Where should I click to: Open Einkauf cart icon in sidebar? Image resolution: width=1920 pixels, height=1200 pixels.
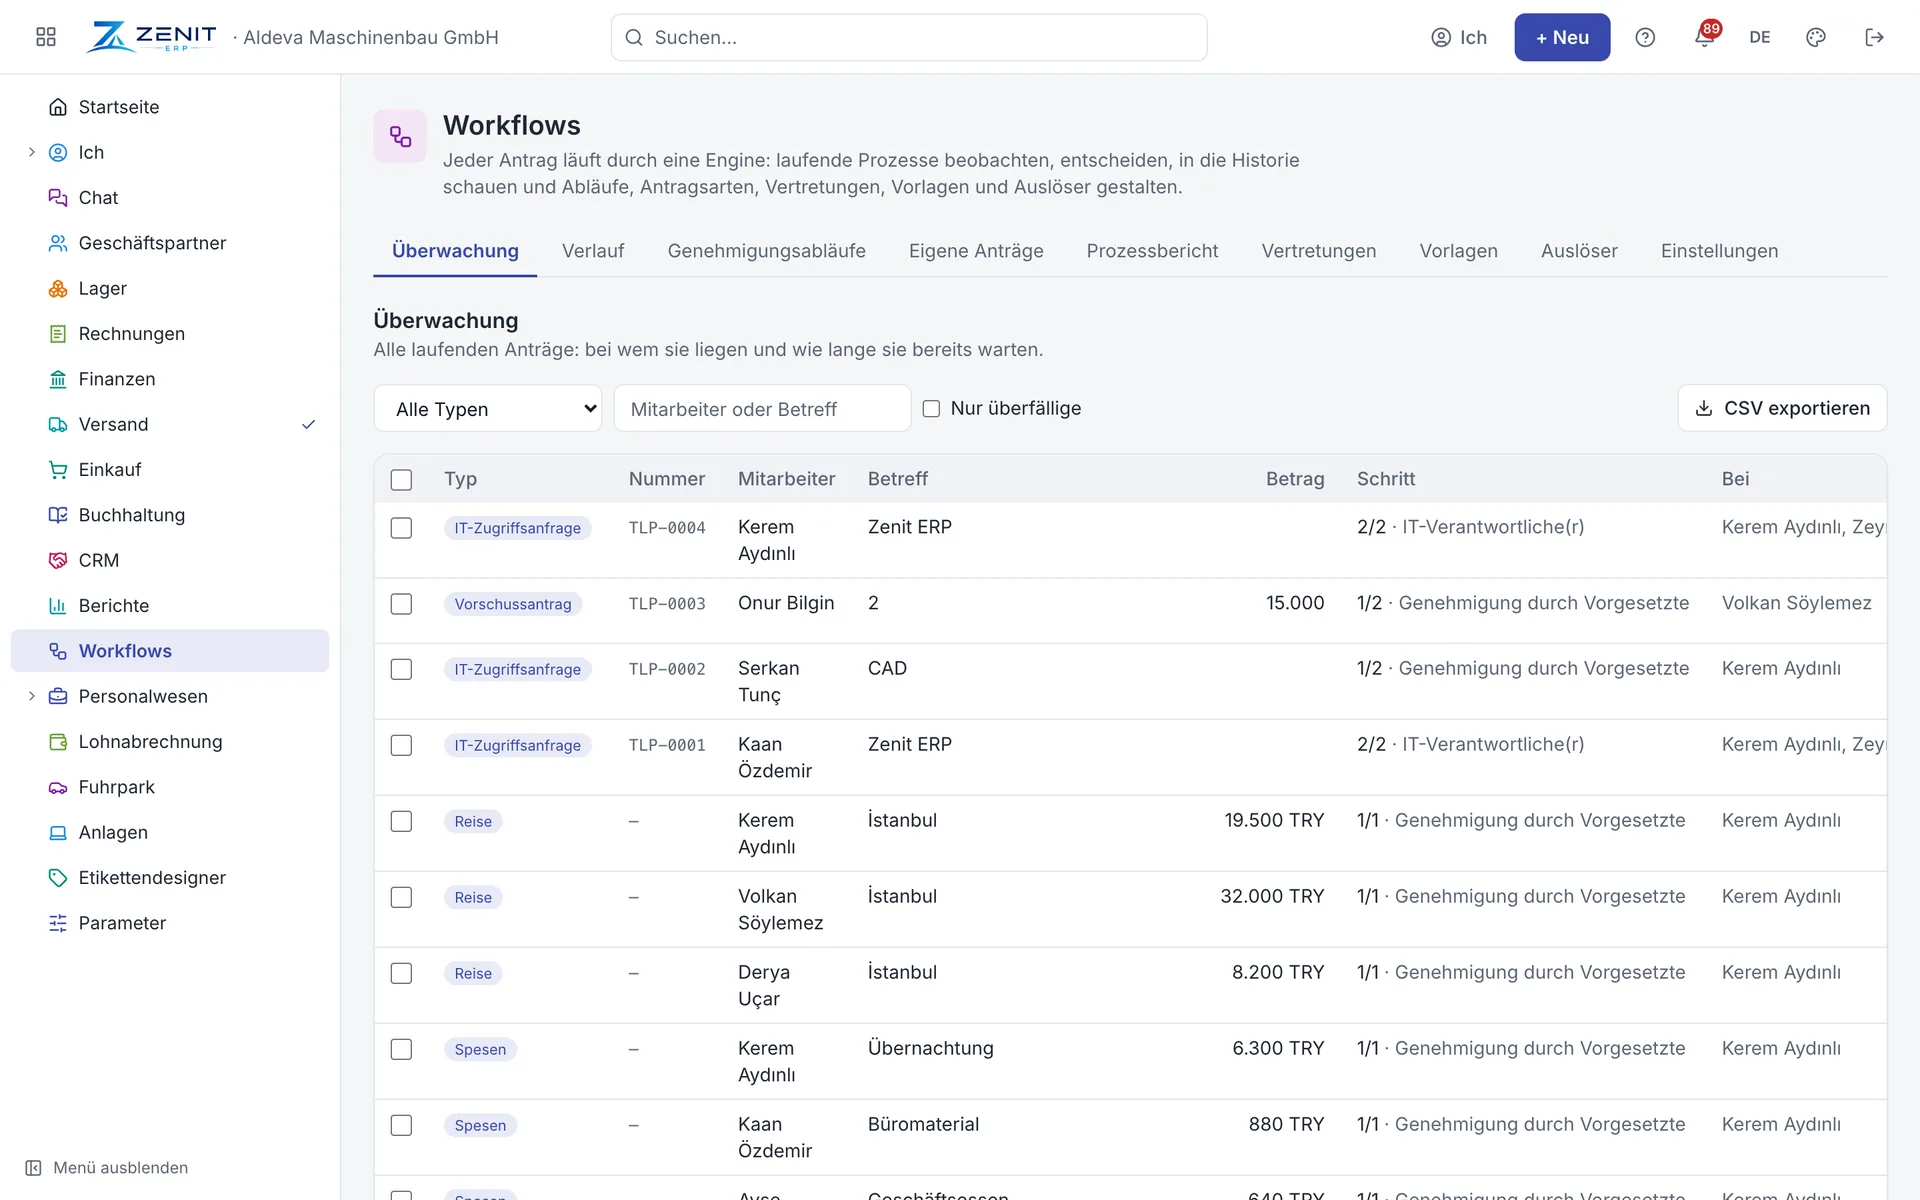pos(58,470)
